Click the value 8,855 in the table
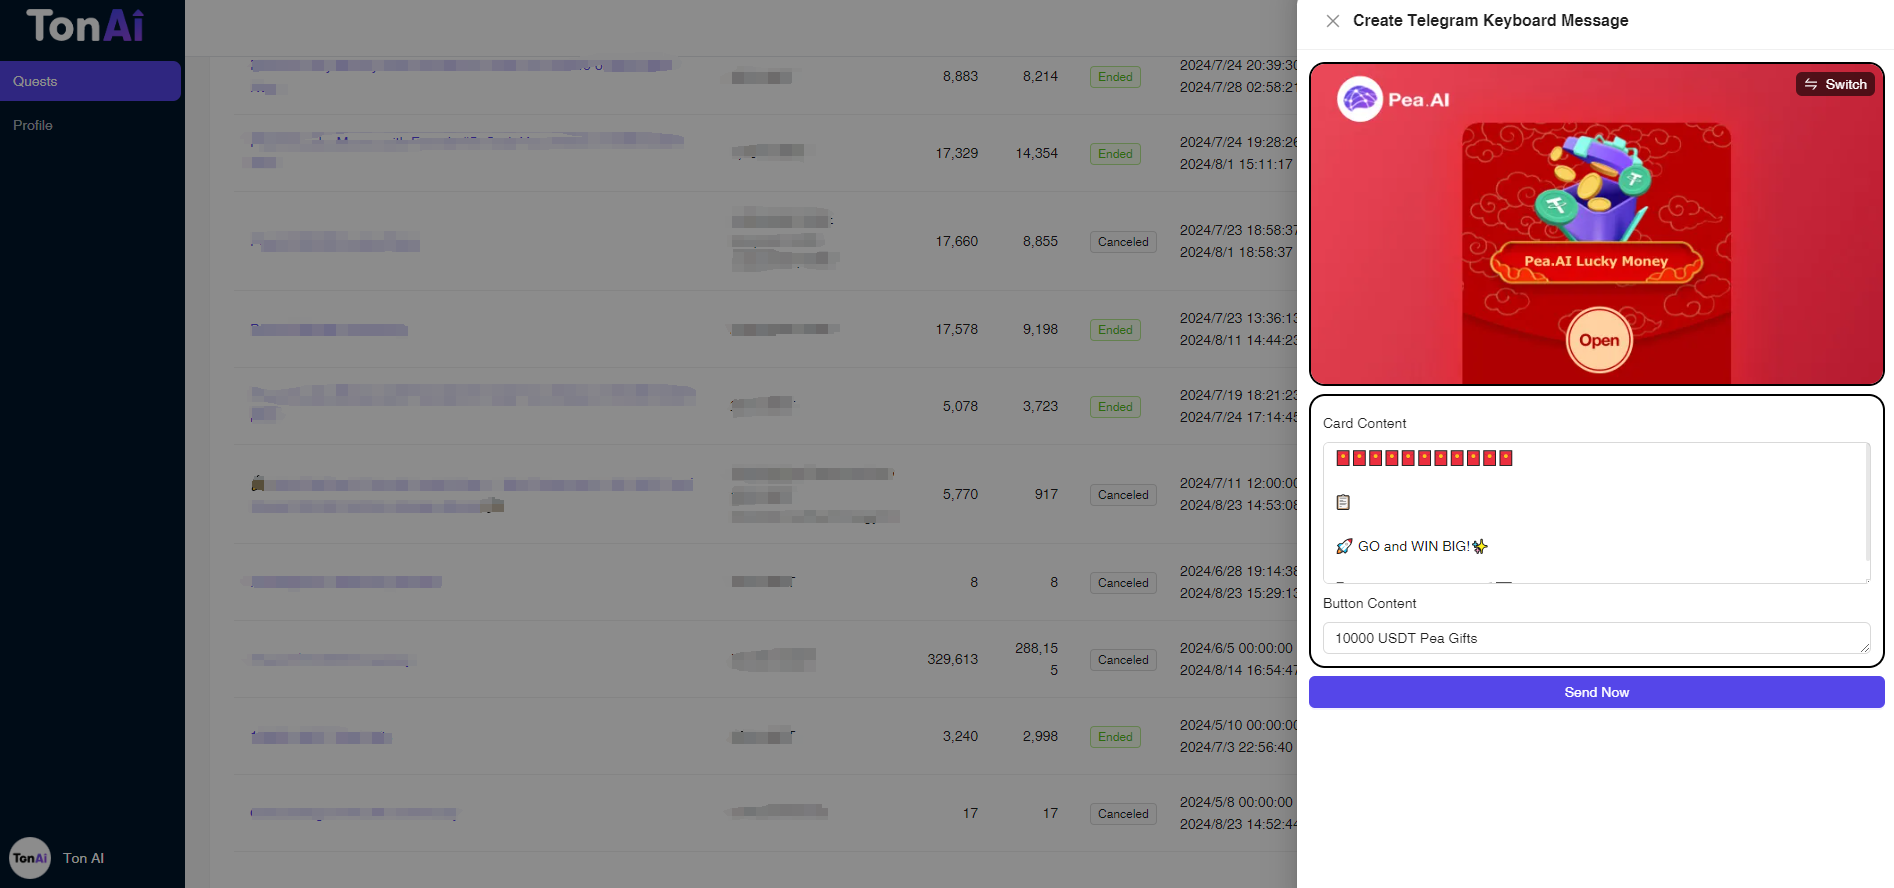Screen dimensions: 1894x888 click(x=1040, y=241)
